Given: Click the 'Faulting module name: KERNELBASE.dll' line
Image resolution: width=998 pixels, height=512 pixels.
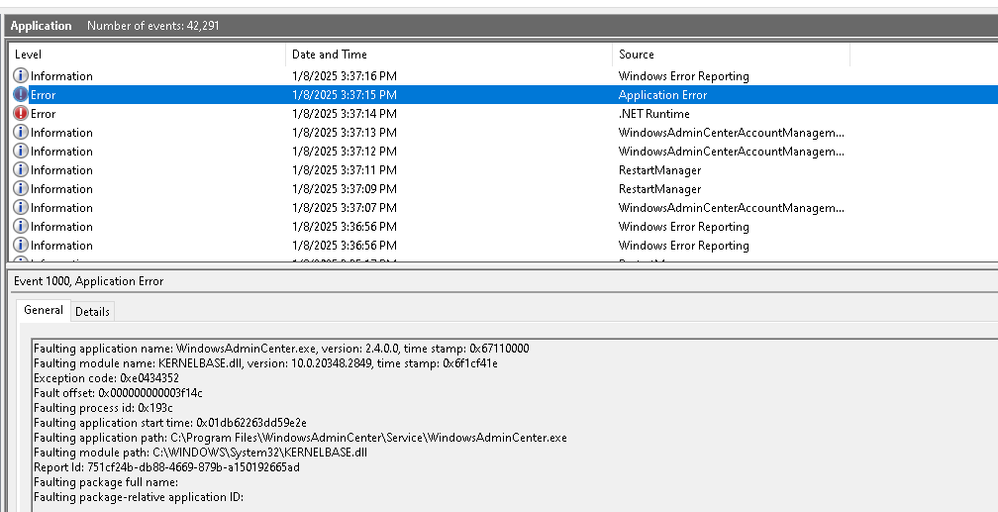Looking at the screenshot, I should [265, 363].
